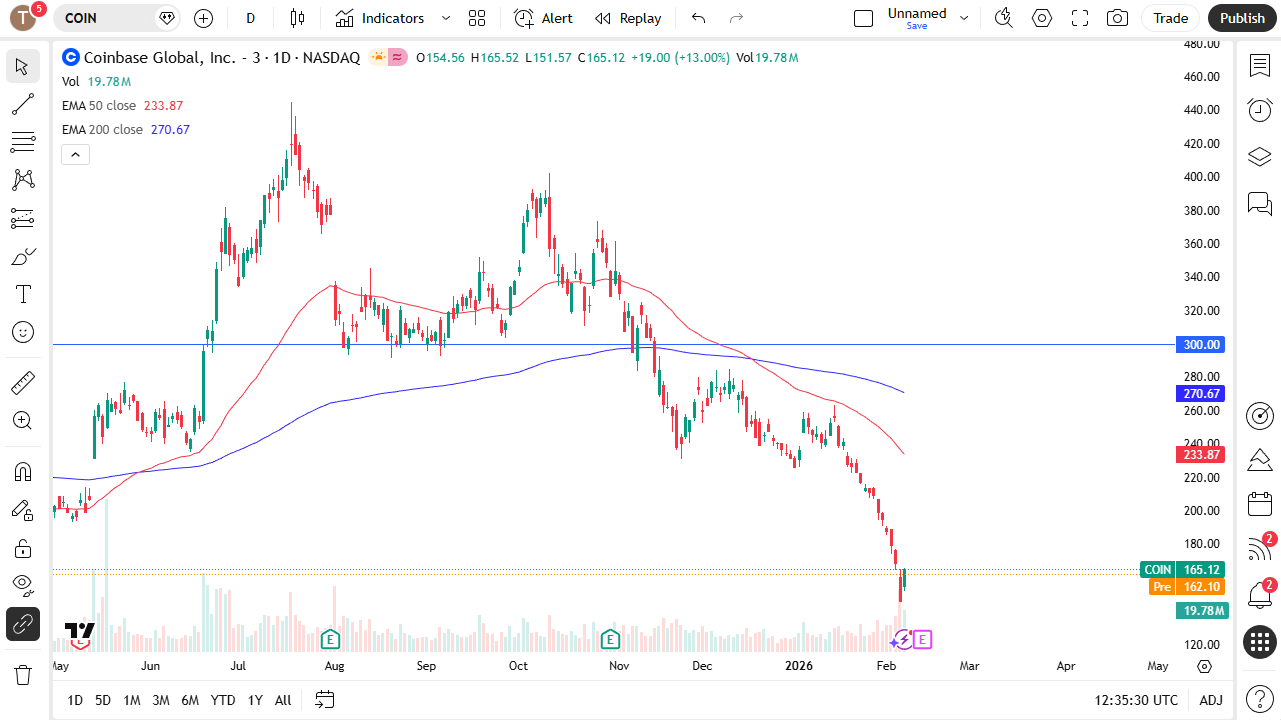Click the link drawings chain icon

(x=22, y=624)
